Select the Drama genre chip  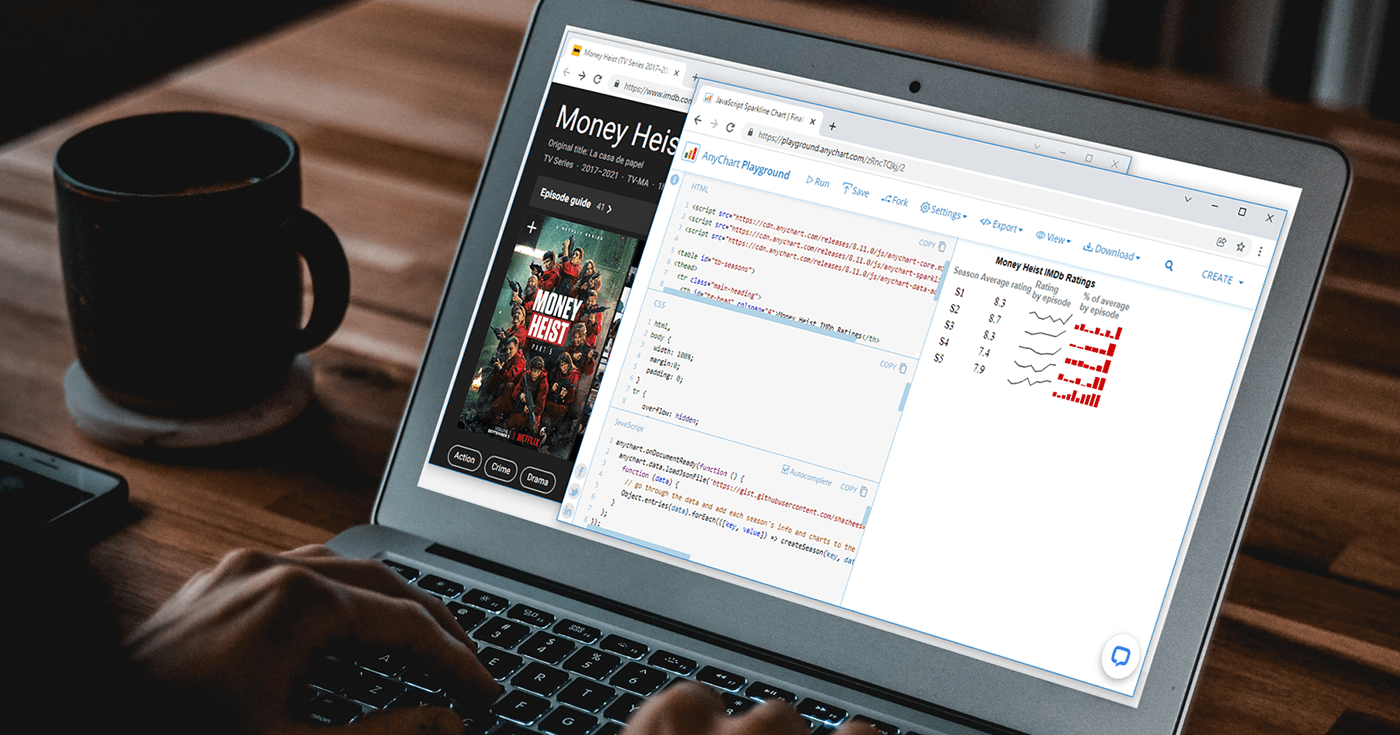pos(538,479)
